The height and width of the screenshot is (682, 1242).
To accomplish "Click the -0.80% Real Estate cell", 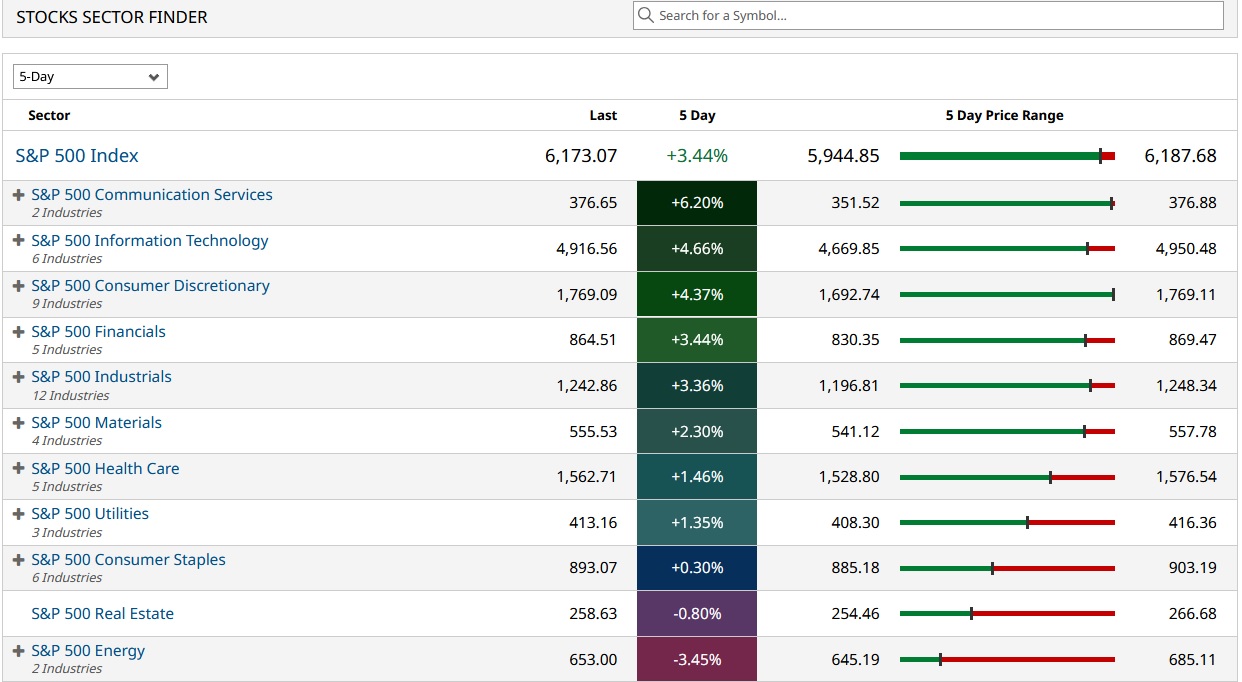I will pyautogui.click(x=697, y=614).
